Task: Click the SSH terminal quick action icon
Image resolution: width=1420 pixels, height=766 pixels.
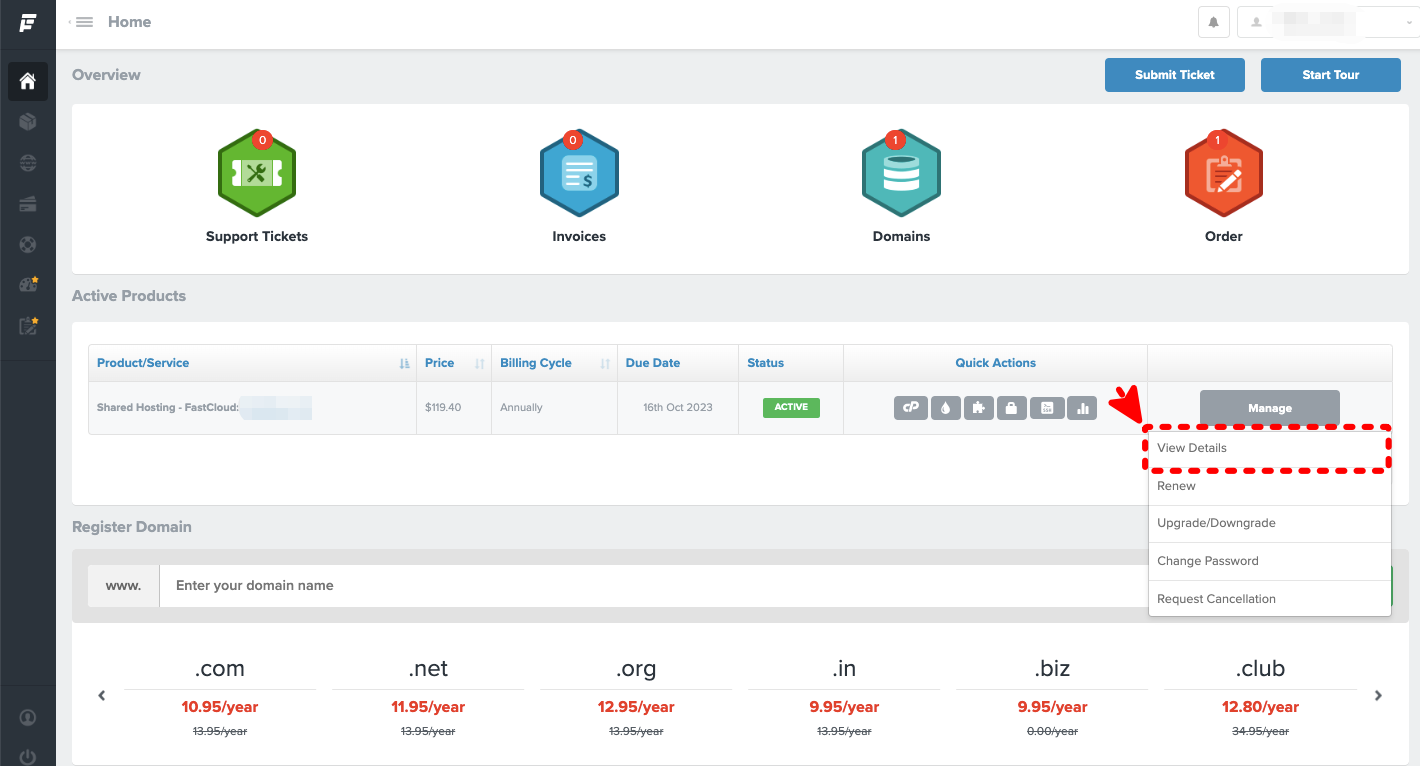Action: (x=1047, y=408)
